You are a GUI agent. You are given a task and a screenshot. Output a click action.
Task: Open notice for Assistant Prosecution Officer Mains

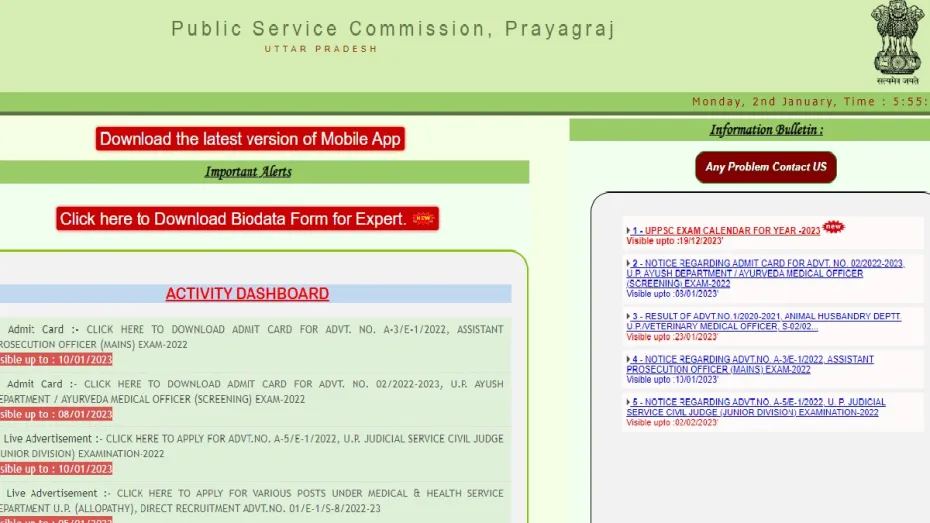pos(750,364)
